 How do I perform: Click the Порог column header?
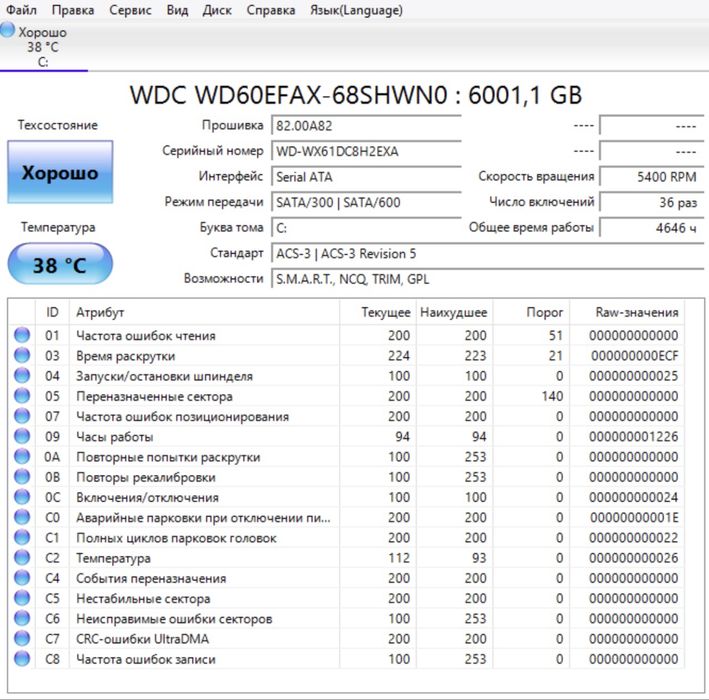[x=531, y=312]
